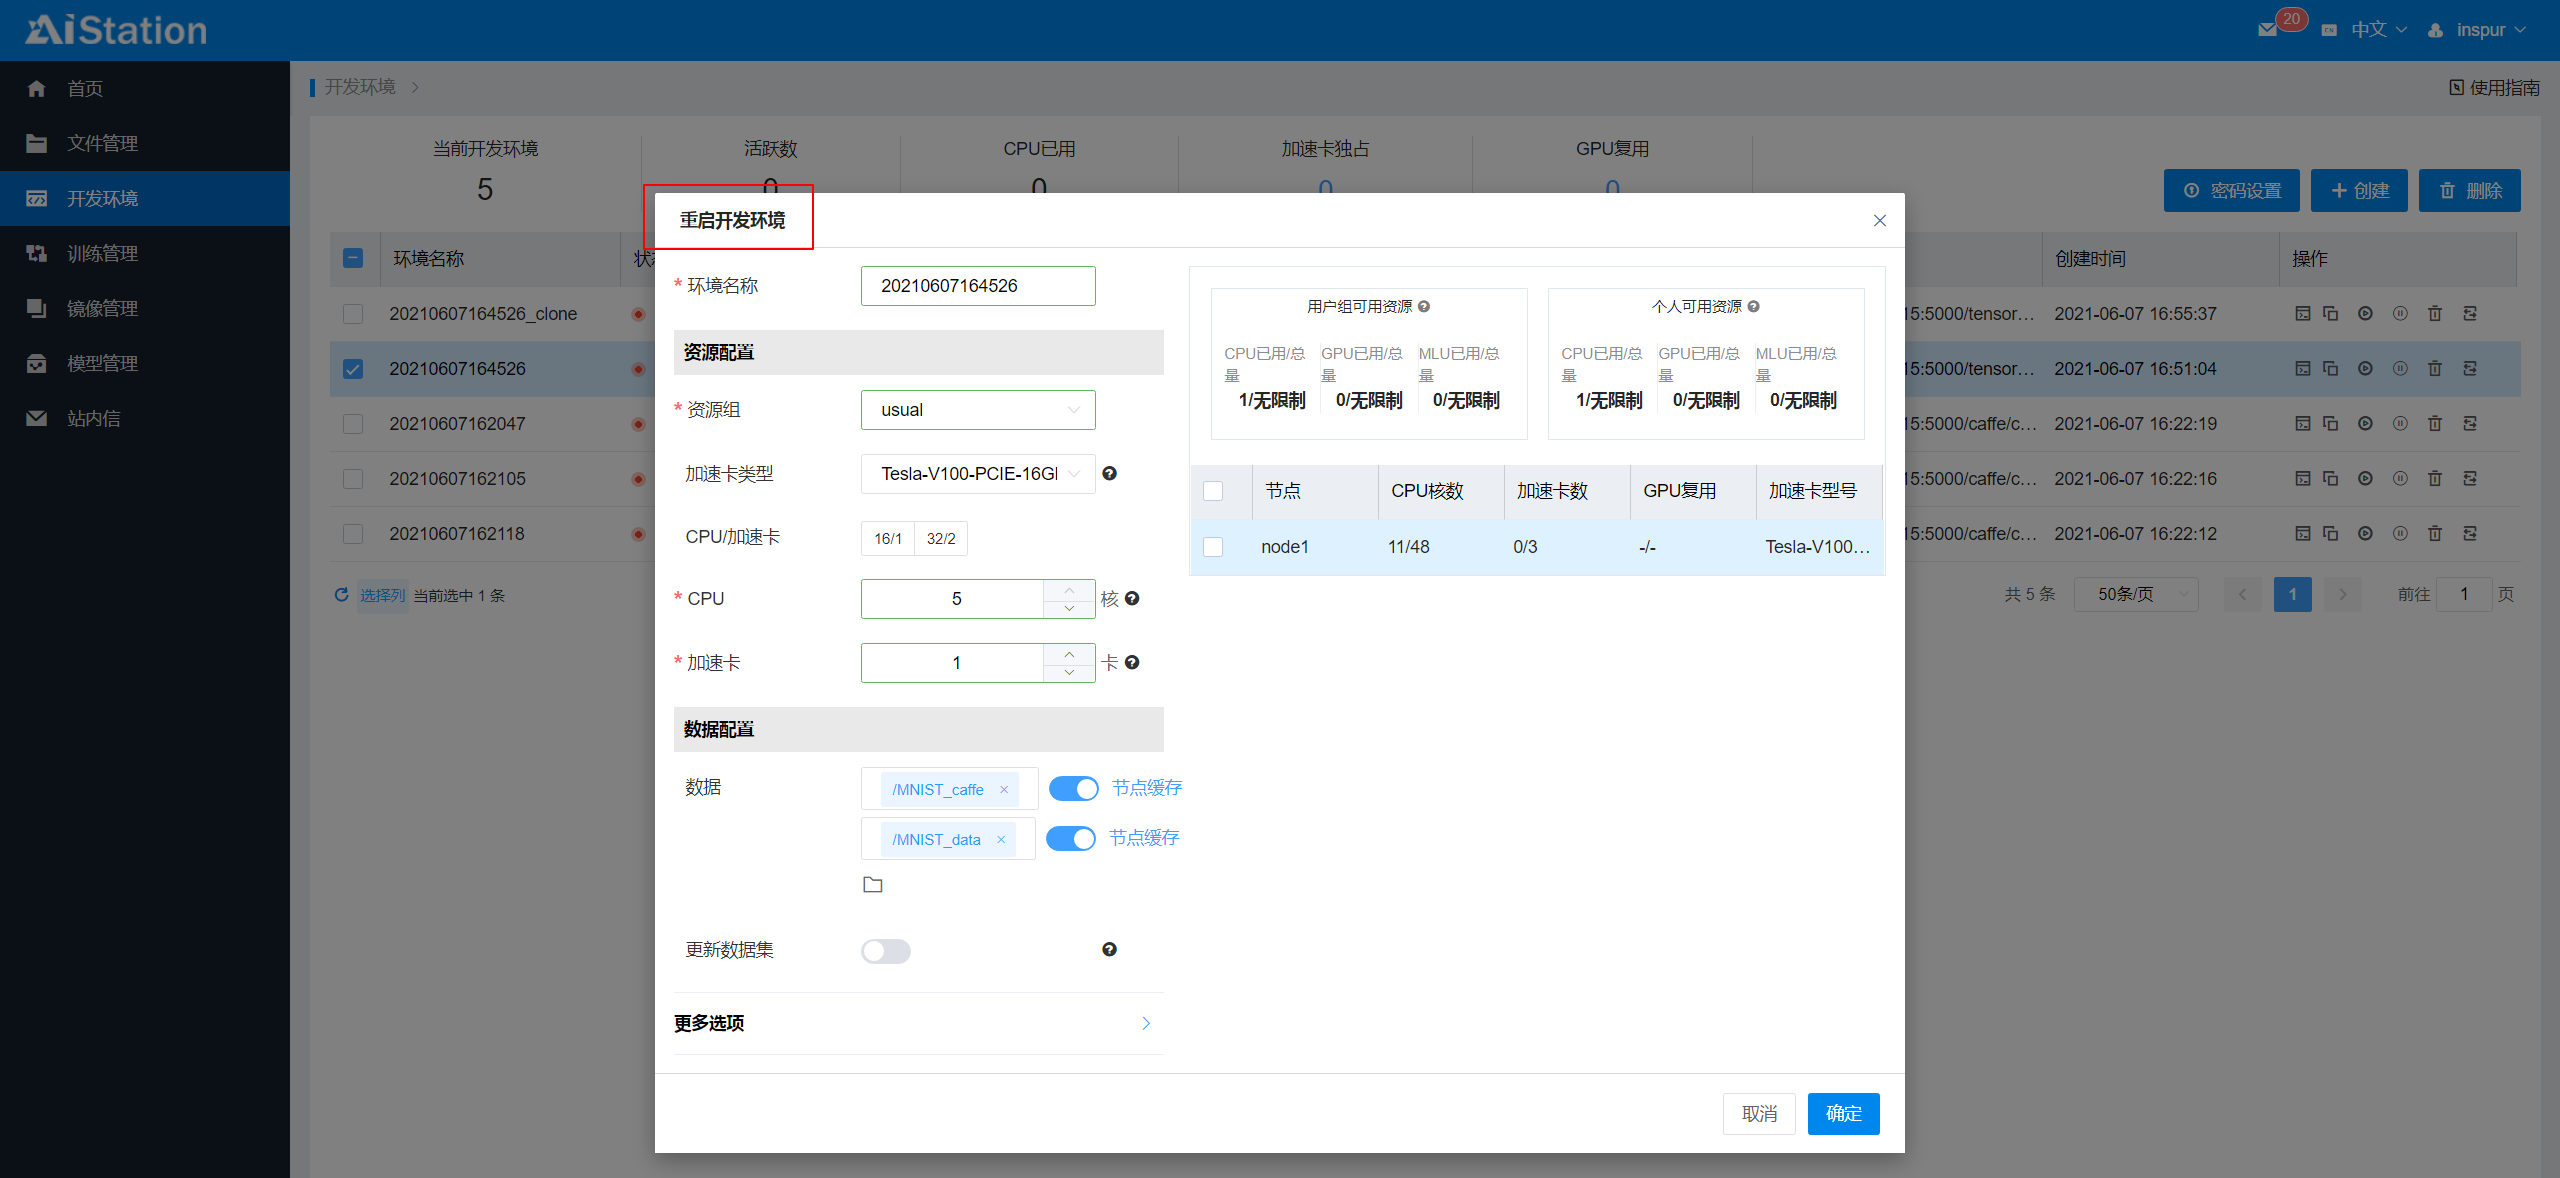Open accelerator card type Tesla-V100 dropdown

click(x=977, y=474)
